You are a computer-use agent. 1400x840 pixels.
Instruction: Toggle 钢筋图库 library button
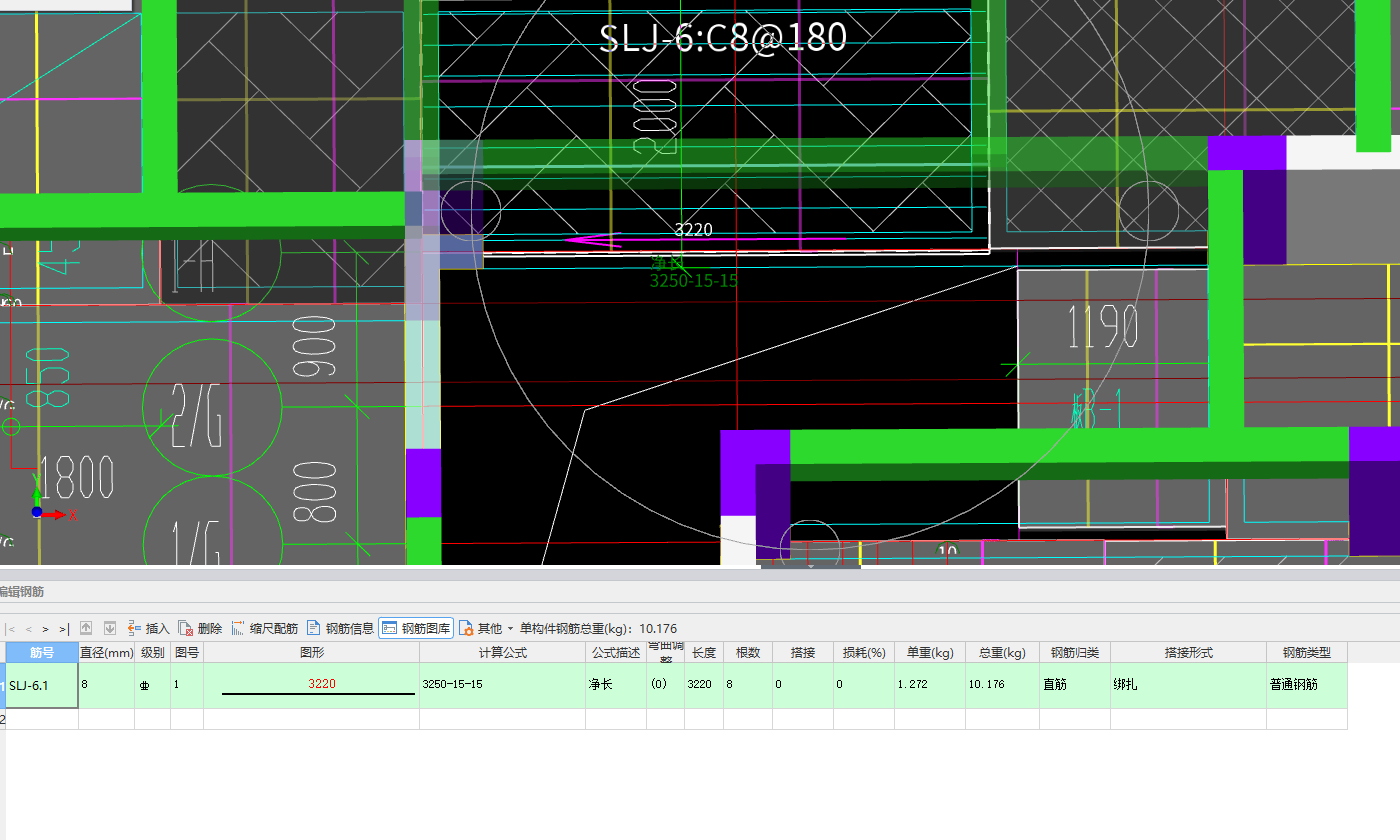(416, 628)
